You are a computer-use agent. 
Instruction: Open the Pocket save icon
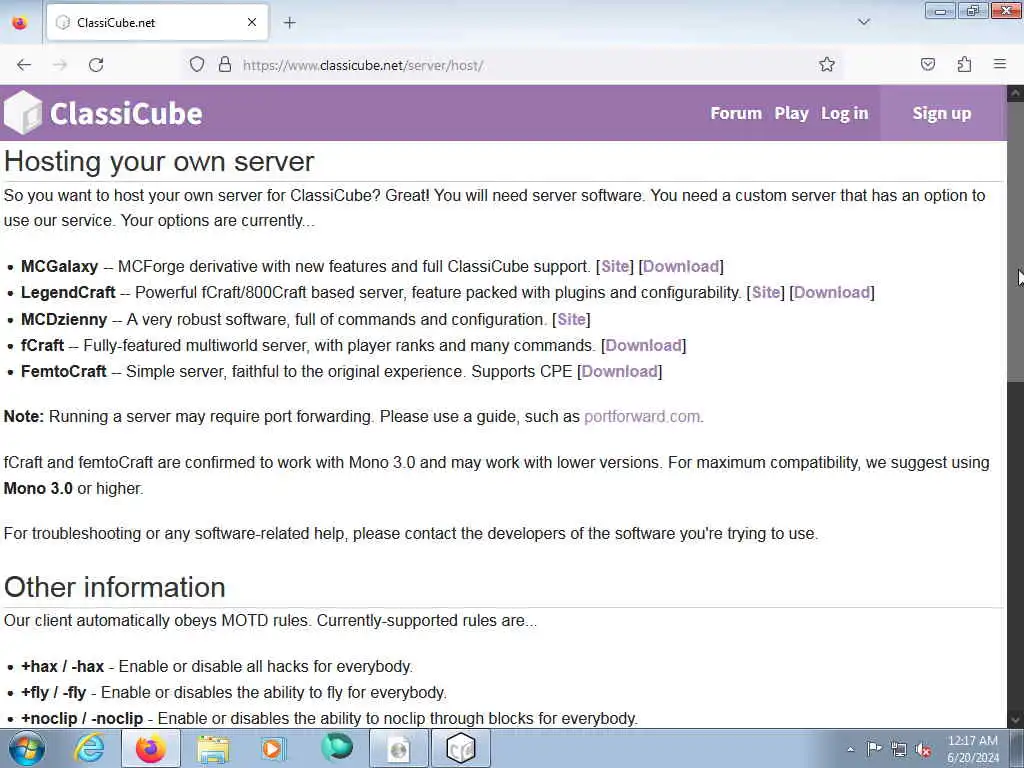pyautogui.click(x=928, y=65)
